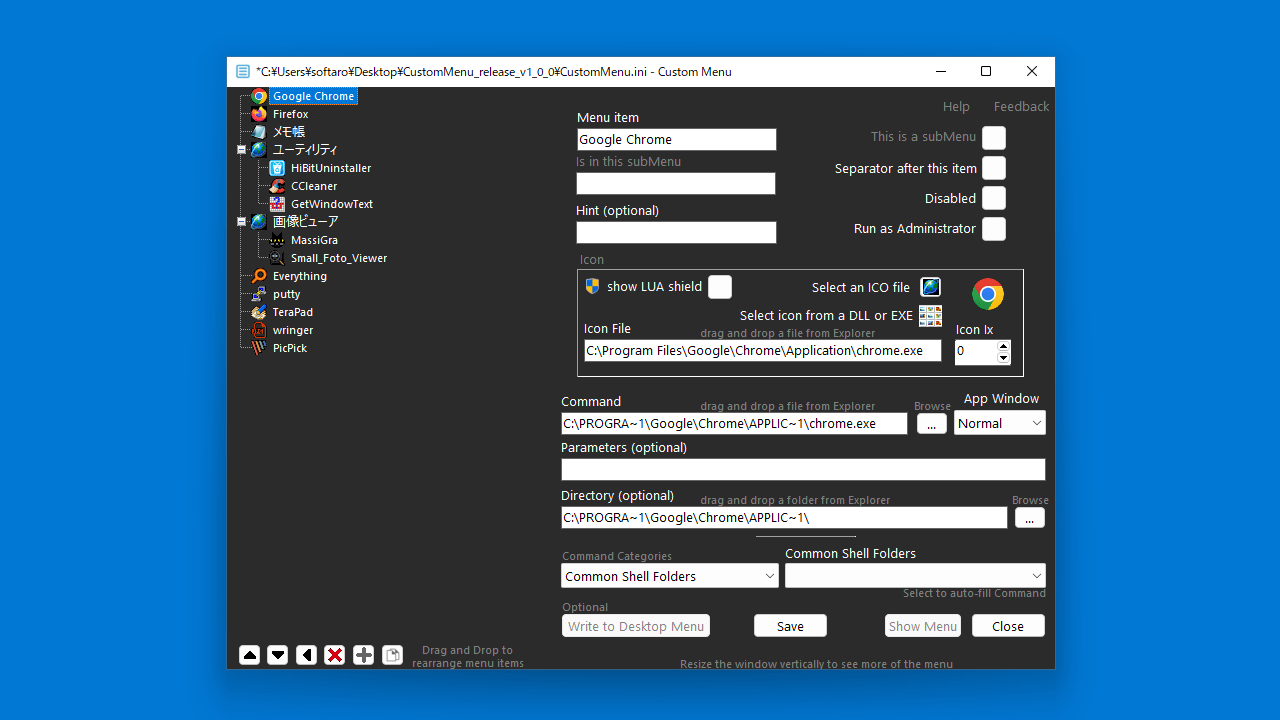Viewport: 1280px width, 720px height.
Task: Select the ユーティリティ tree item
Action: 305,150
